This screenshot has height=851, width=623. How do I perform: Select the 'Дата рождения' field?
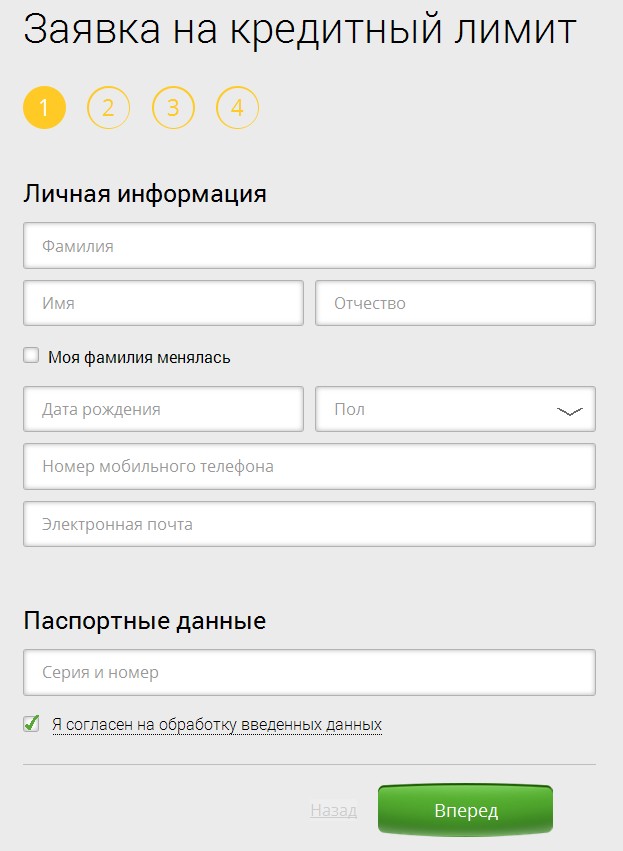coord(163,409)
